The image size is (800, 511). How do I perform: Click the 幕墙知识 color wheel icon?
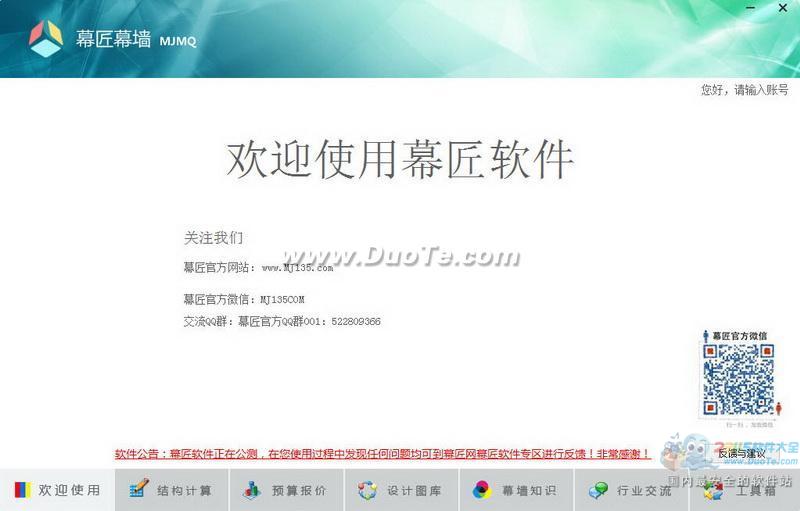[482, 490]
